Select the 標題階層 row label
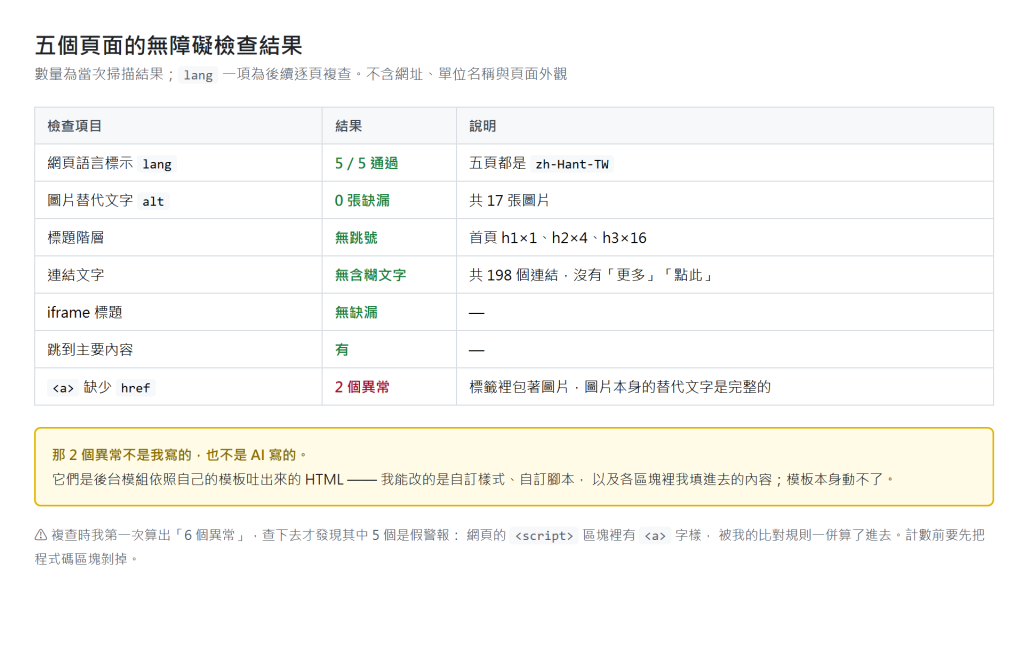Image resolution: width=1024 pixels, height=661 pixels. point(76,238)
